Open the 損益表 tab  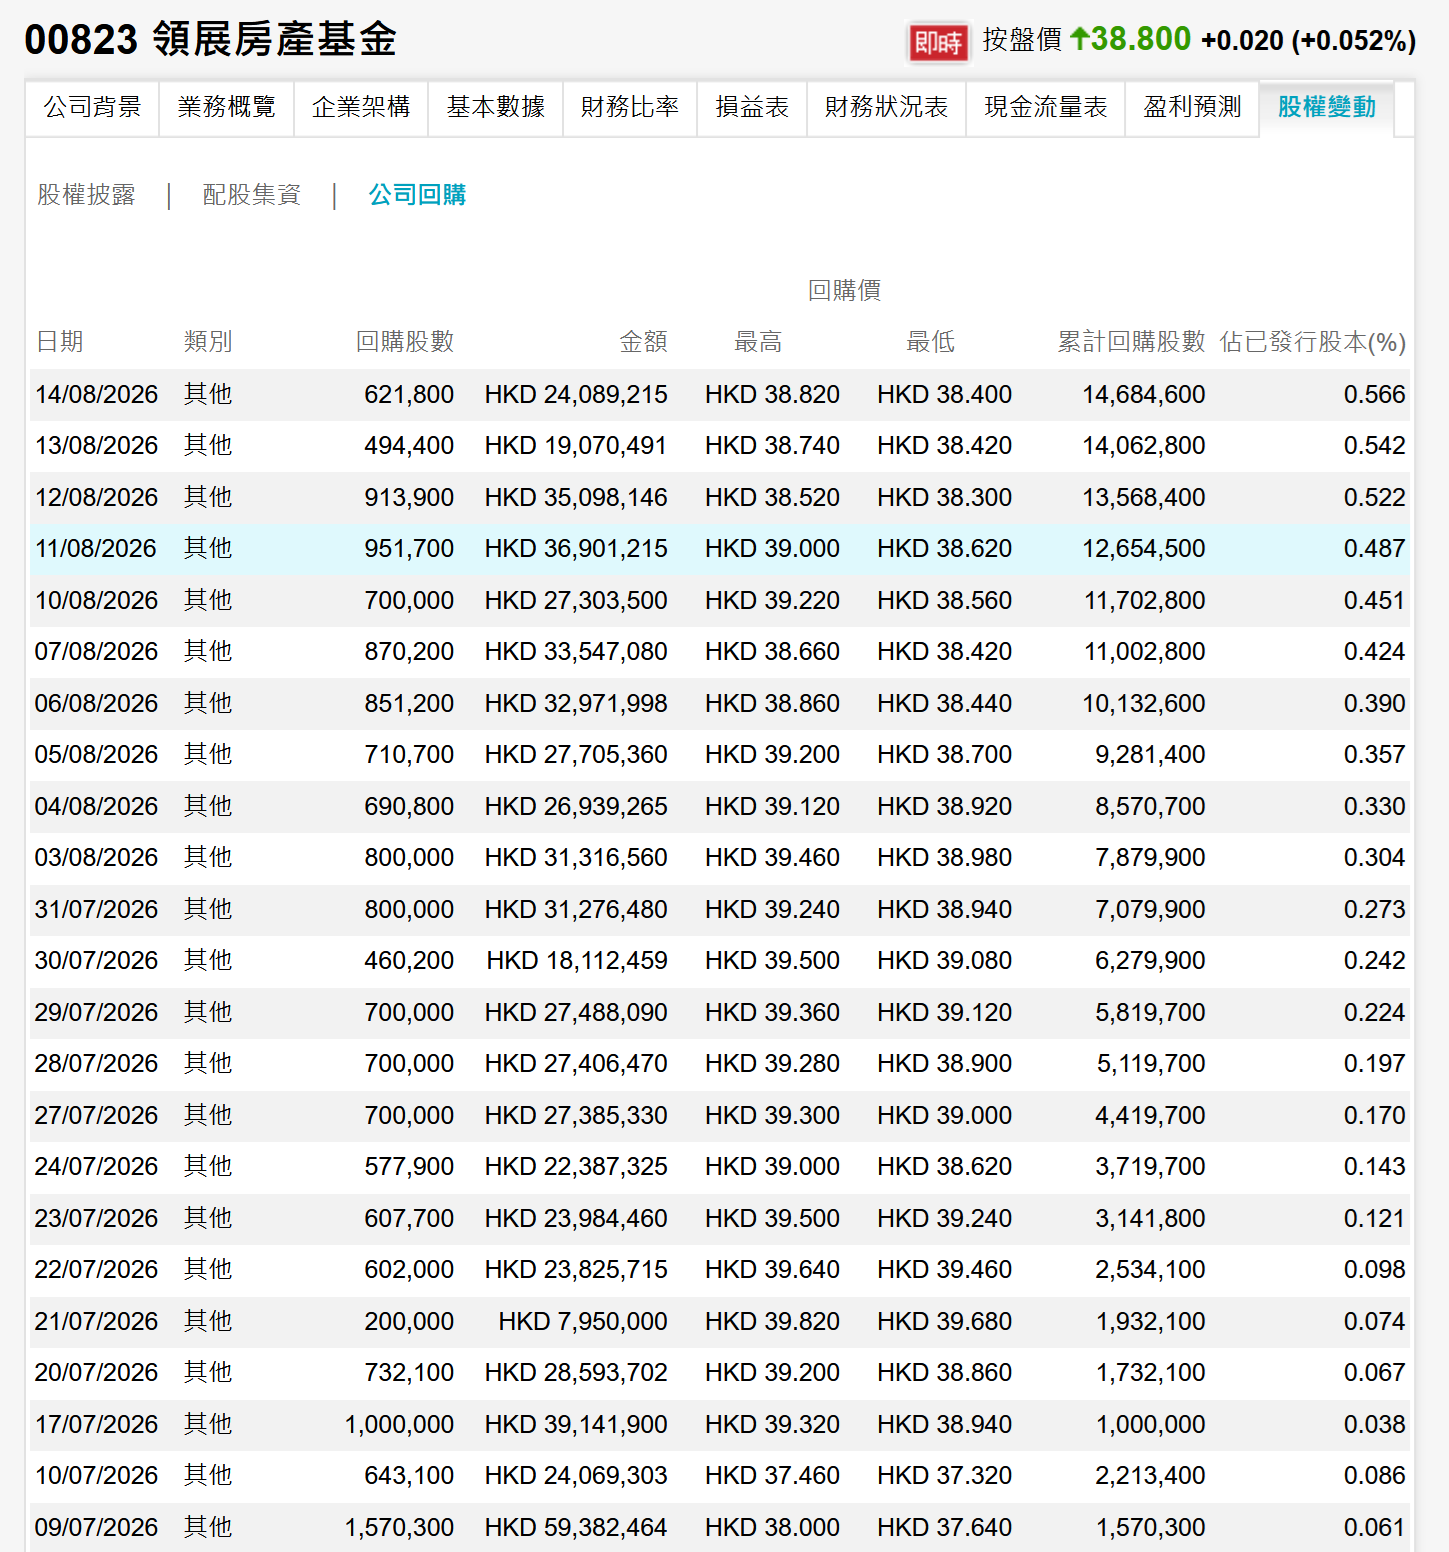click(x=752, y=107)
